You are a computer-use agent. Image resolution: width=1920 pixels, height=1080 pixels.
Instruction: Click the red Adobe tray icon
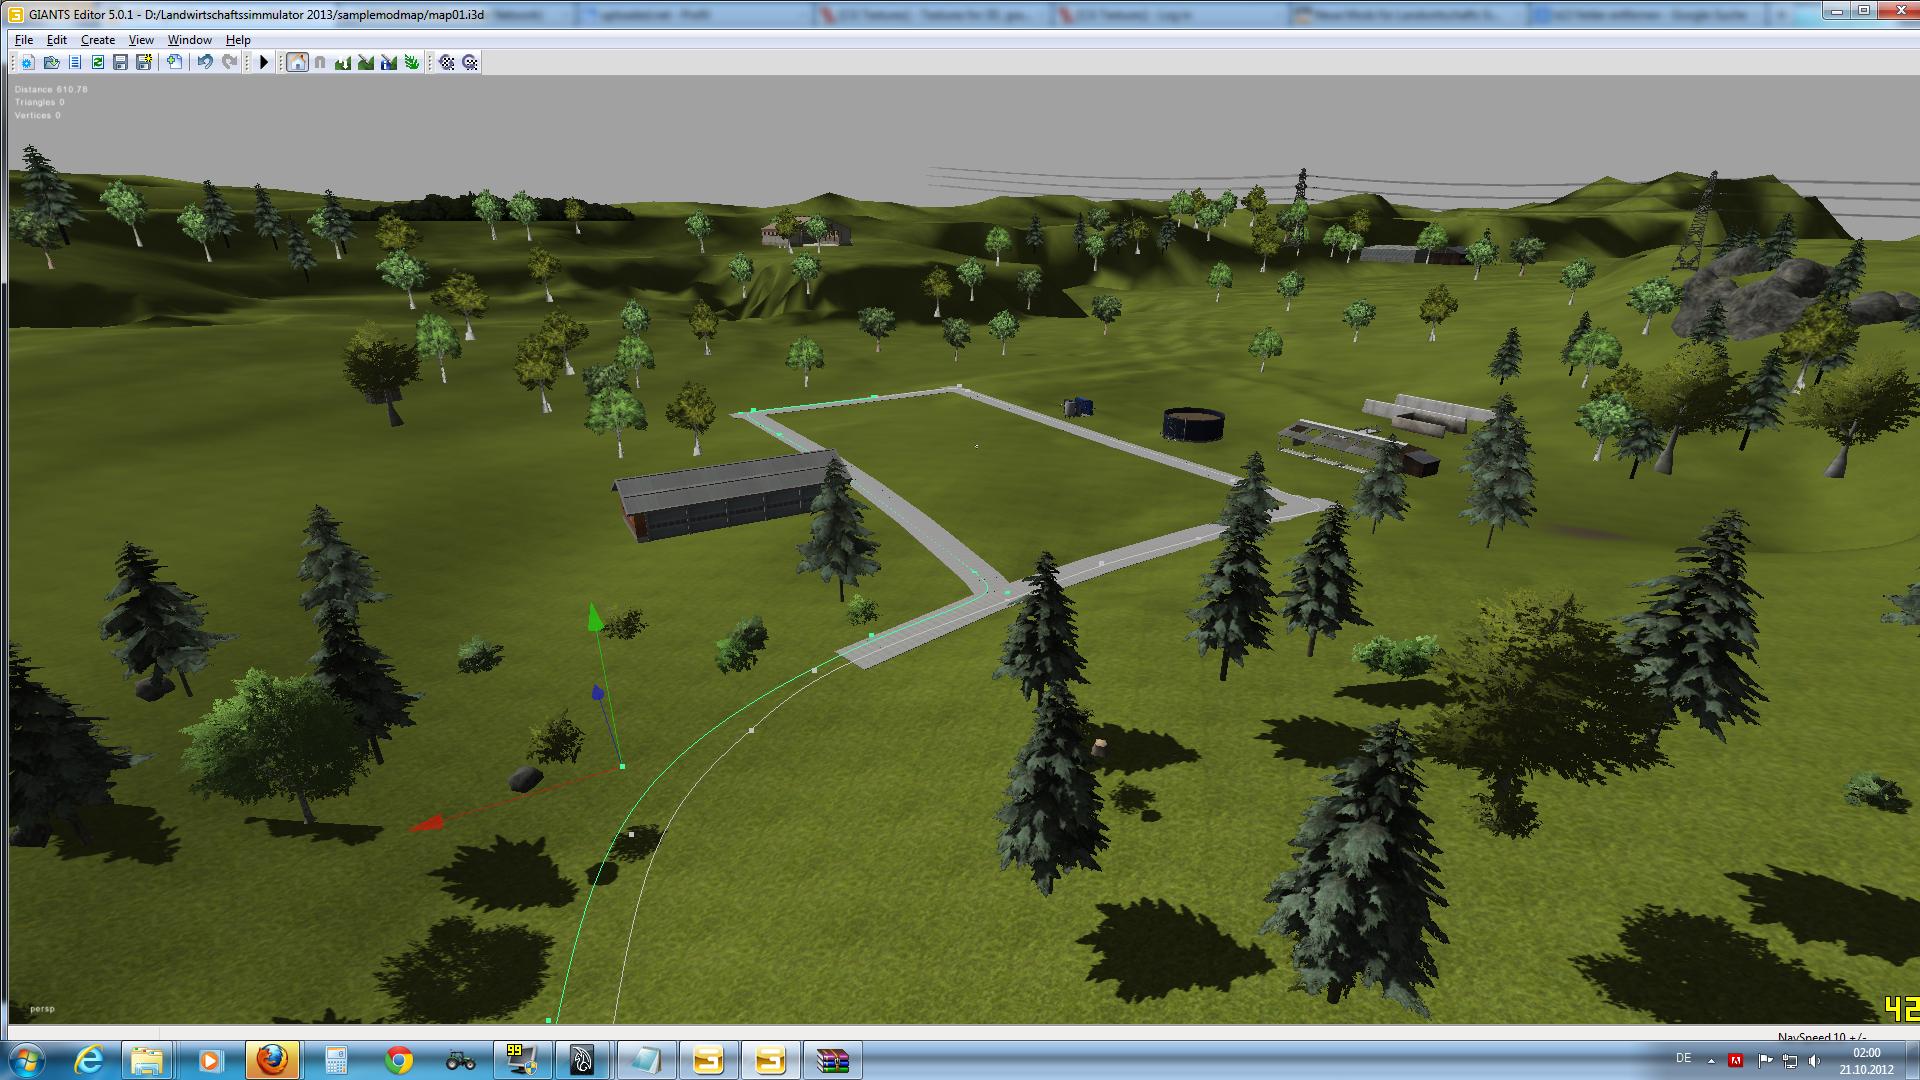tap(1737, 1060)
